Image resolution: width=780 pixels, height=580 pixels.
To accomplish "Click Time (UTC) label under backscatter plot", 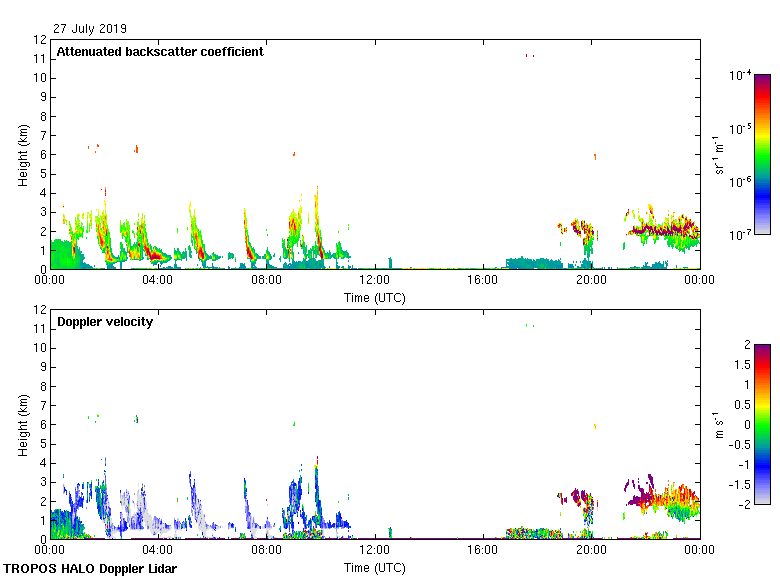I will [374, 297].
